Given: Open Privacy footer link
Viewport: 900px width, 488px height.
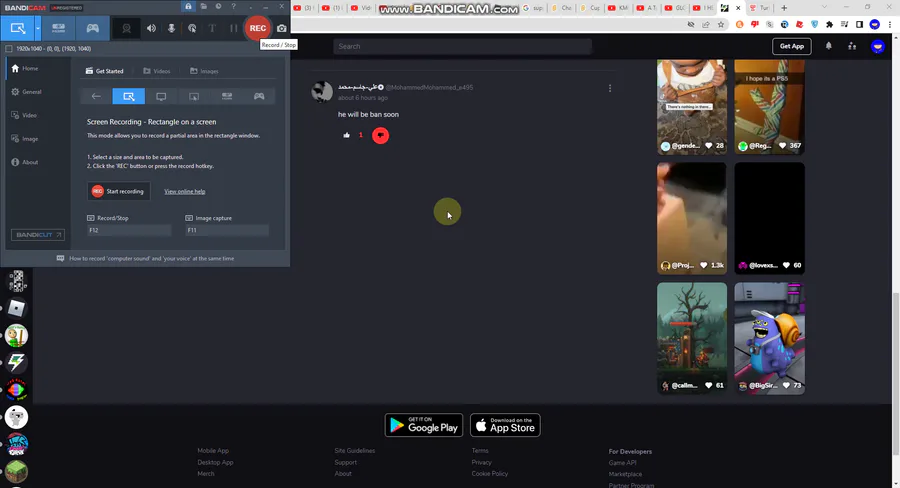Looking at the screenshot, I should (x=481, y=462).
